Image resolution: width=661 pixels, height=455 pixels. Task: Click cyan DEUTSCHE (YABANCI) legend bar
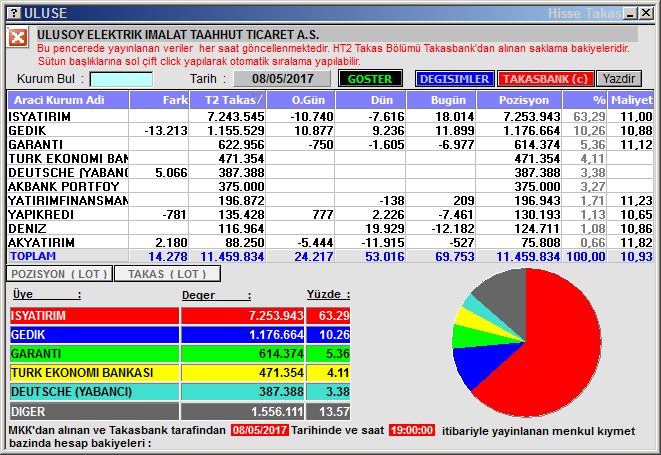click(94, 392)
